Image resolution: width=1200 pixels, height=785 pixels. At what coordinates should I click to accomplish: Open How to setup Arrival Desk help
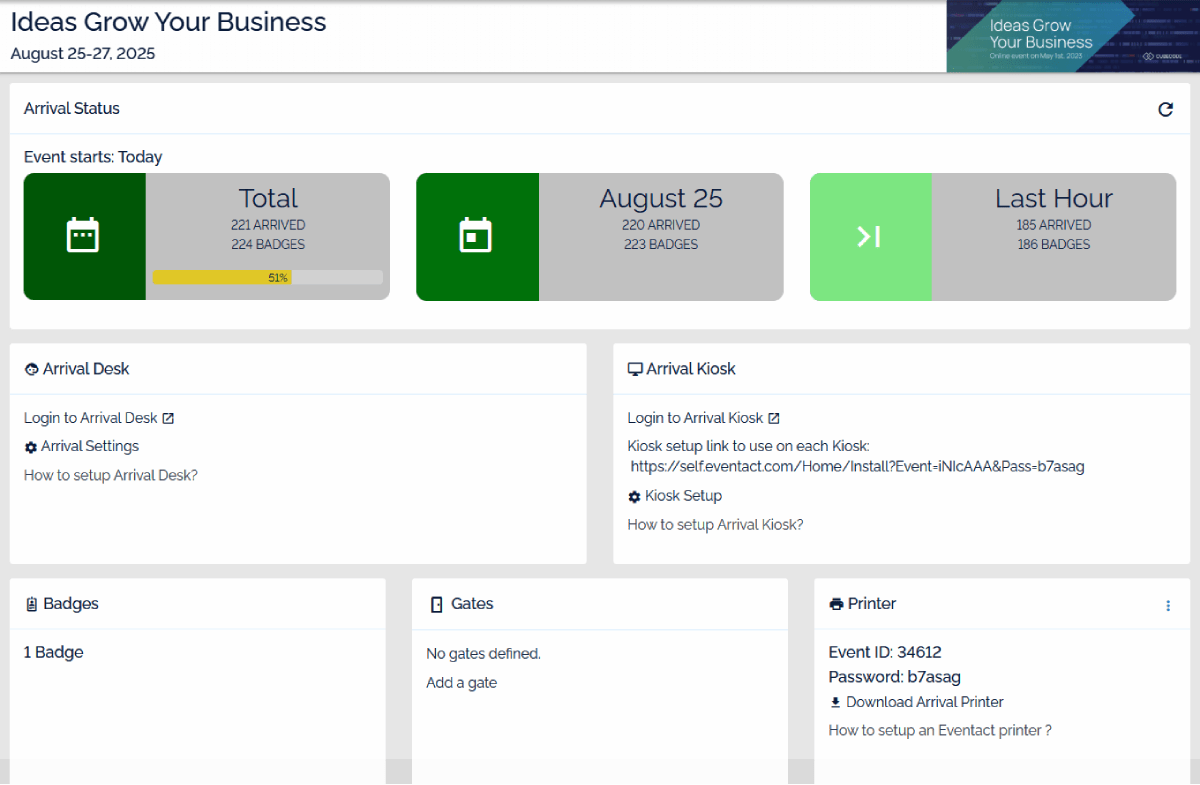point(111,475)
